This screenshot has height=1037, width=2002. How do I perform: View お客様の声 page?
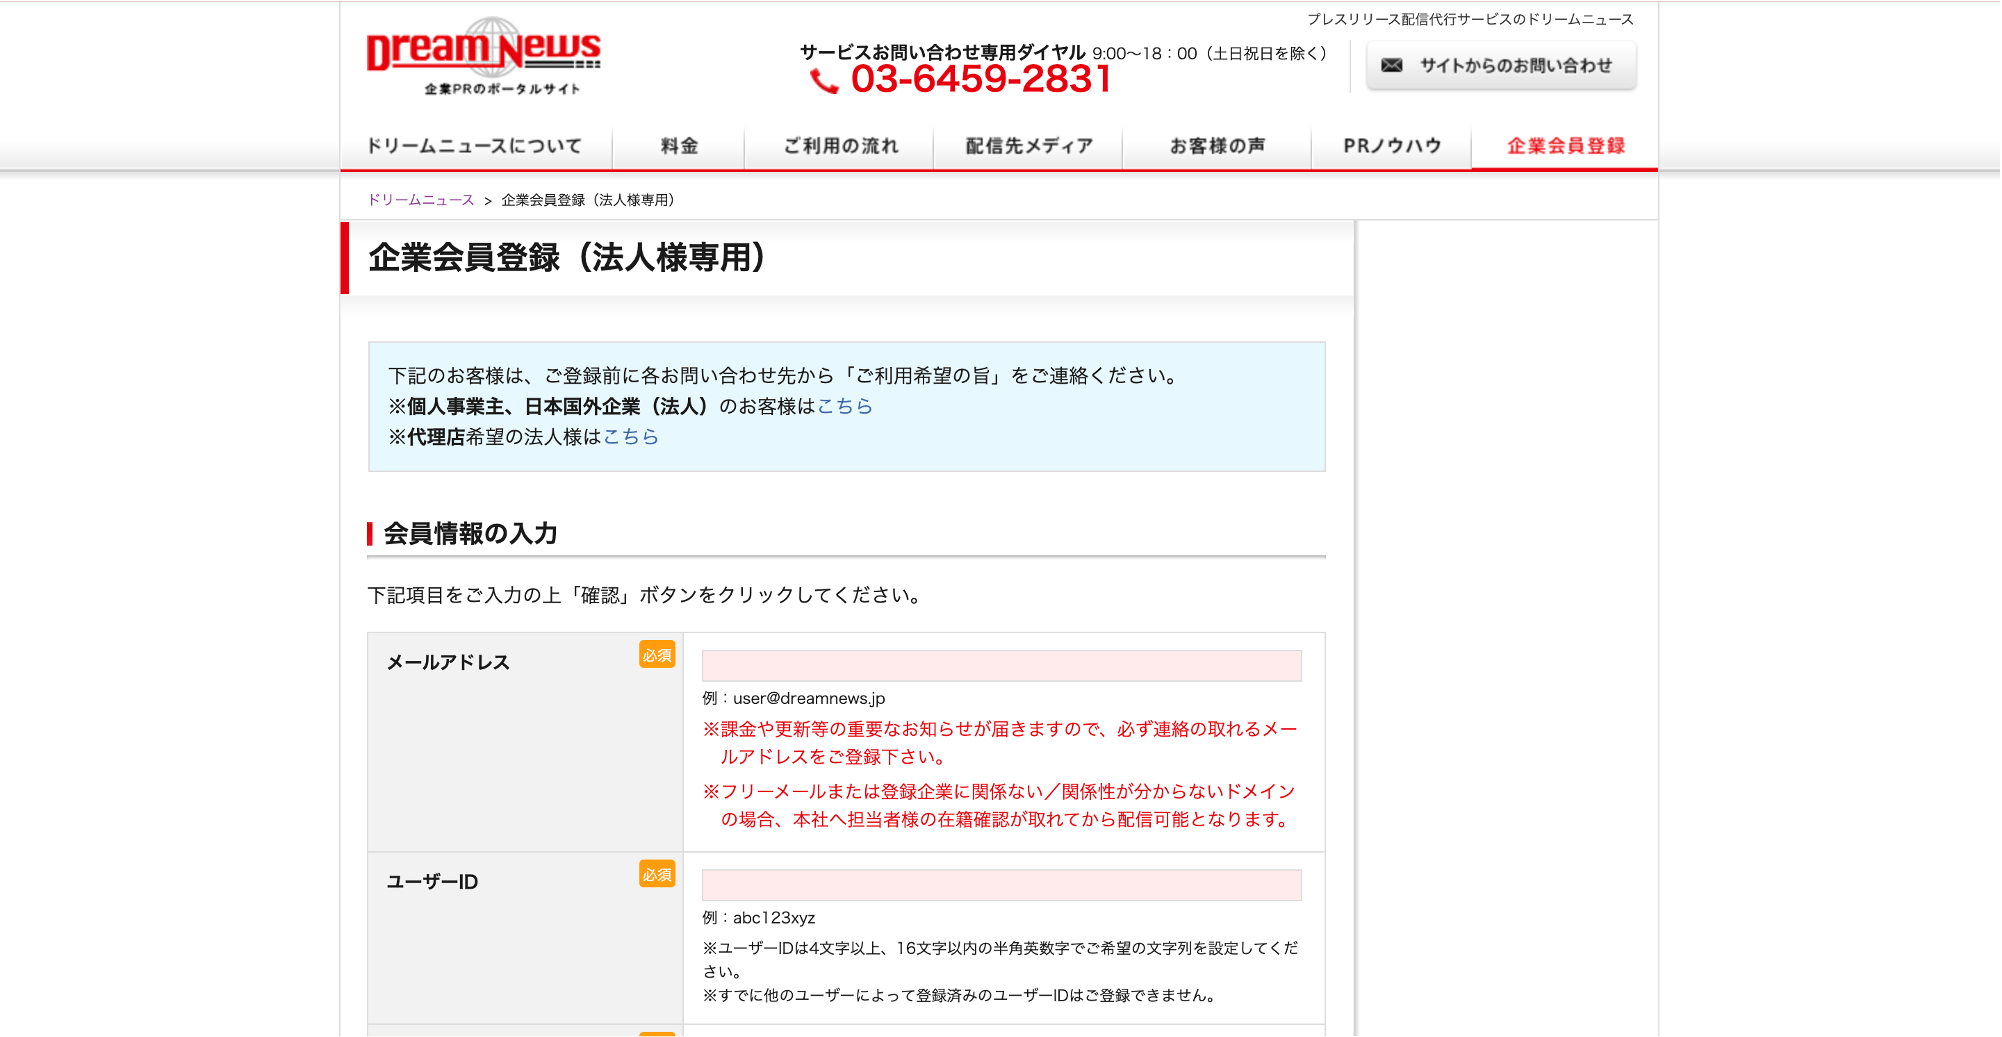point(1217,146)
